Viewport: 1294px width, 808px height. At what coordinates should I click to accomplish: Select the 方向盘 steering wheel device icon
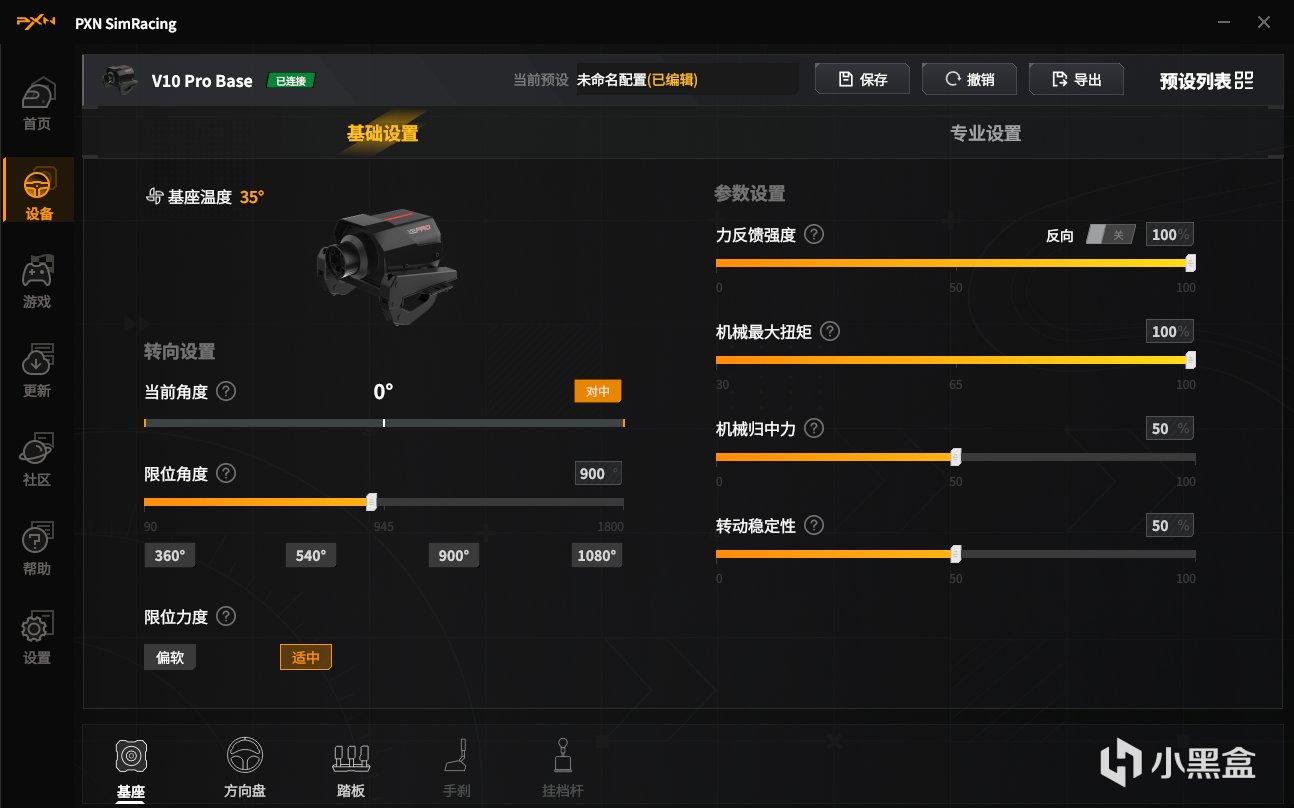[x=245, y=757]
